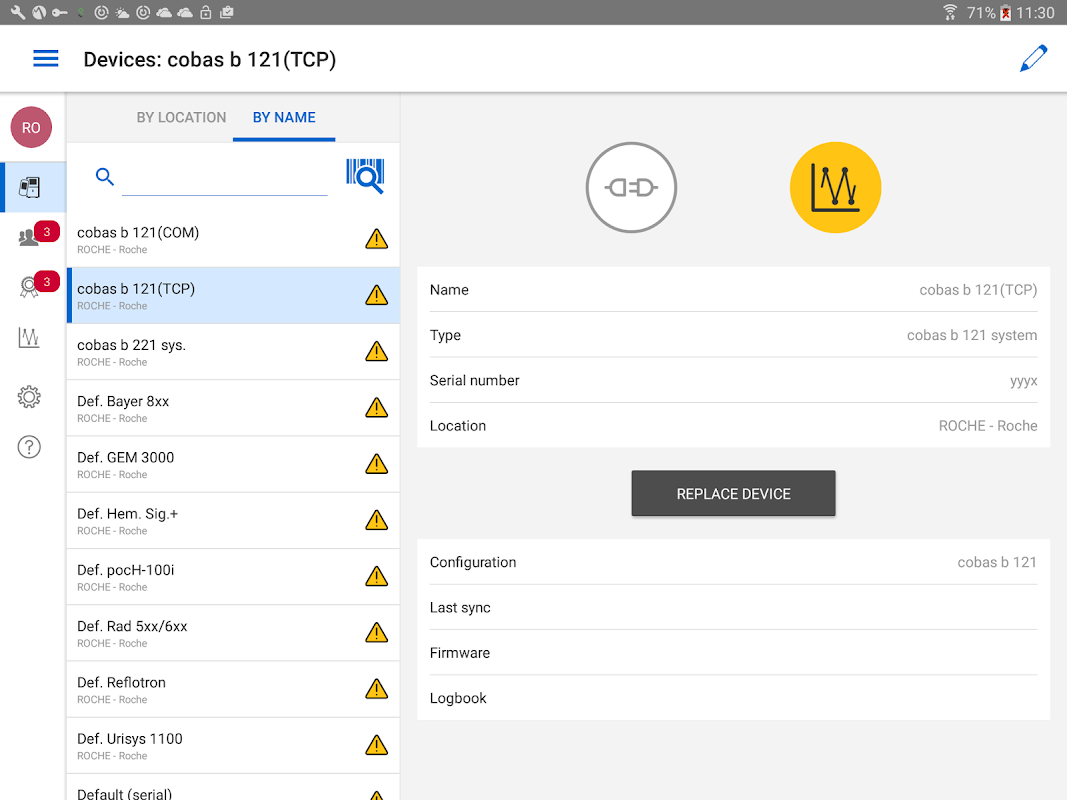Open the settings gear in sidebar
The image size is (1067, 800).
[x=29, y=397]
